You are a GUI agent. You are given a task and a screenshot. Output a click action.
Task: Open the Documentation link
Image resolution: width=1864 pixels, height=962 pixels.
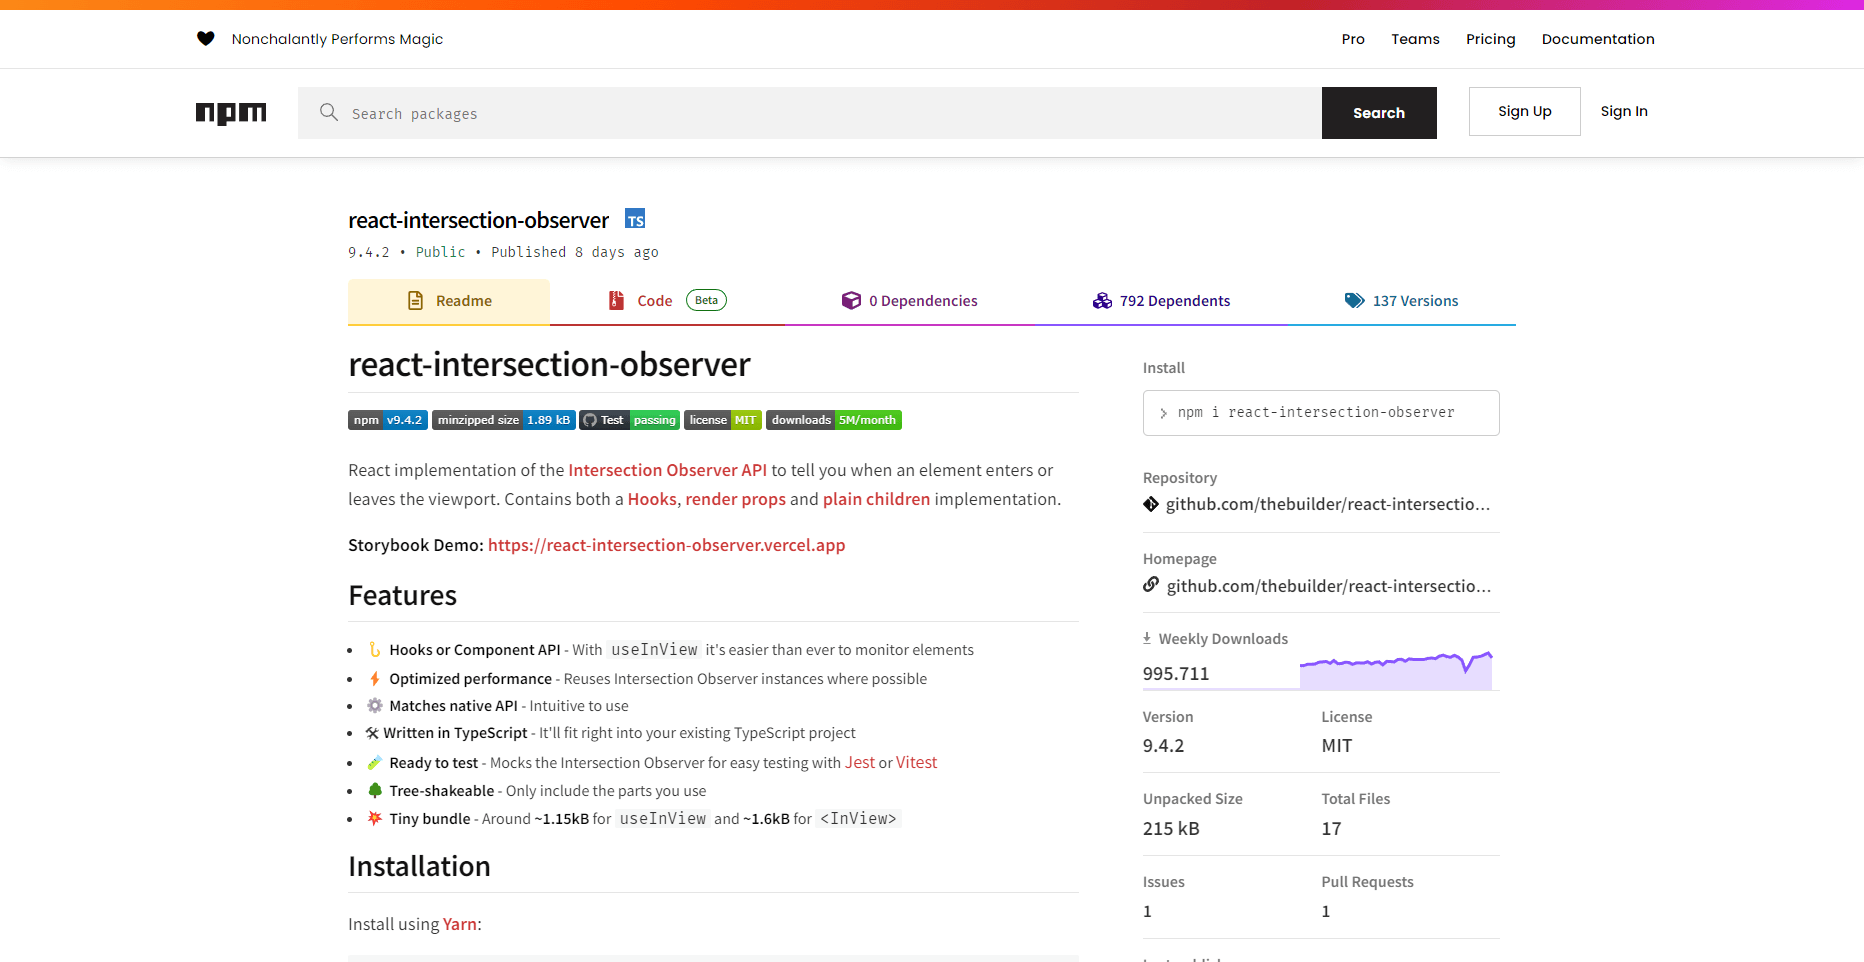tap(1598, 39)
